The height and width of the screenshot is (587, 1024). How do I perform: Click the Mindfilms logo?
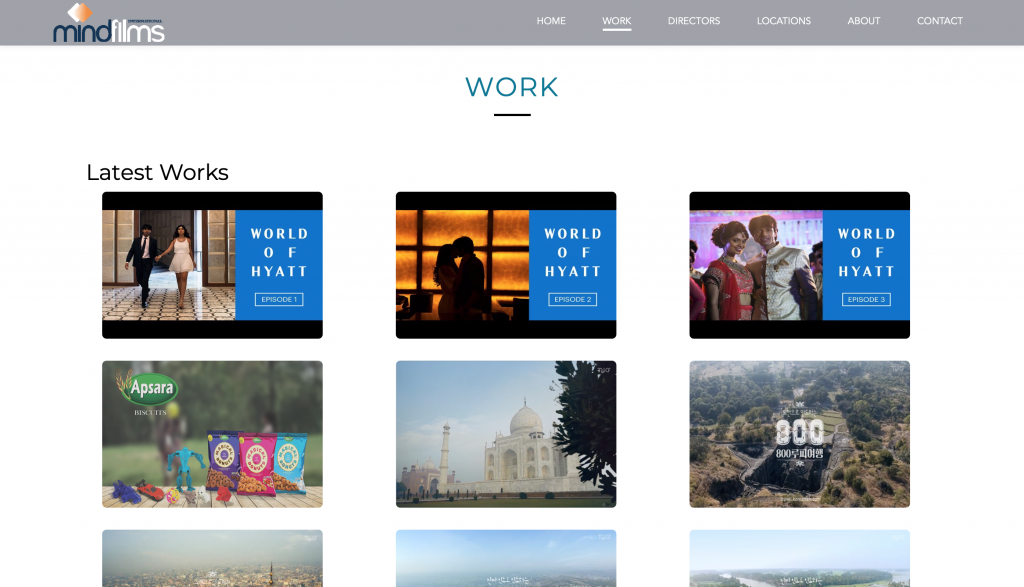pos(108,24)
